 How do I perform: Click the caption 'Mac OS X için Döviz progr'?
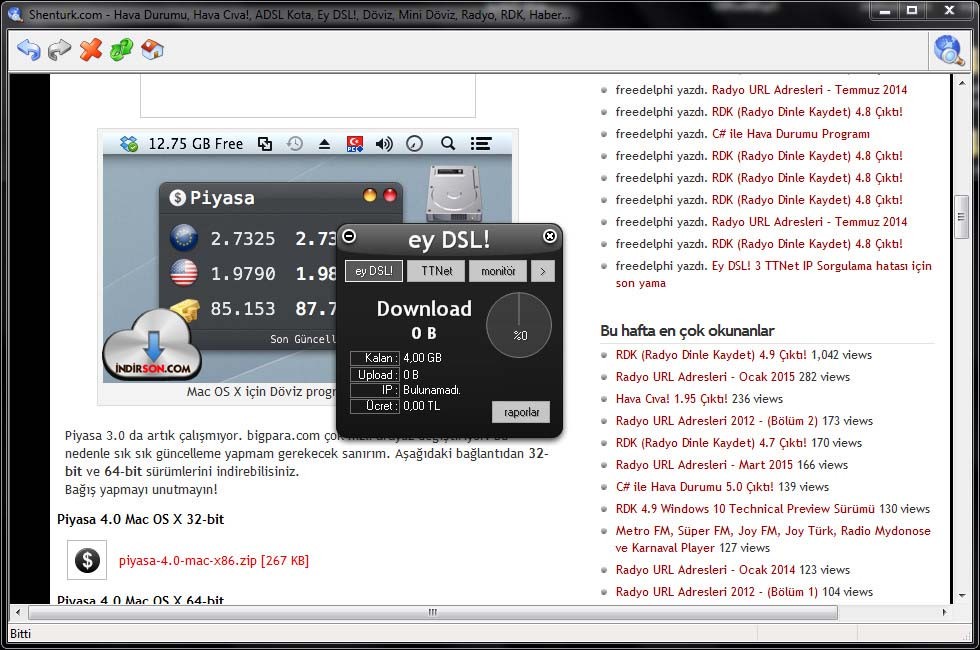[x=261, y=392]
